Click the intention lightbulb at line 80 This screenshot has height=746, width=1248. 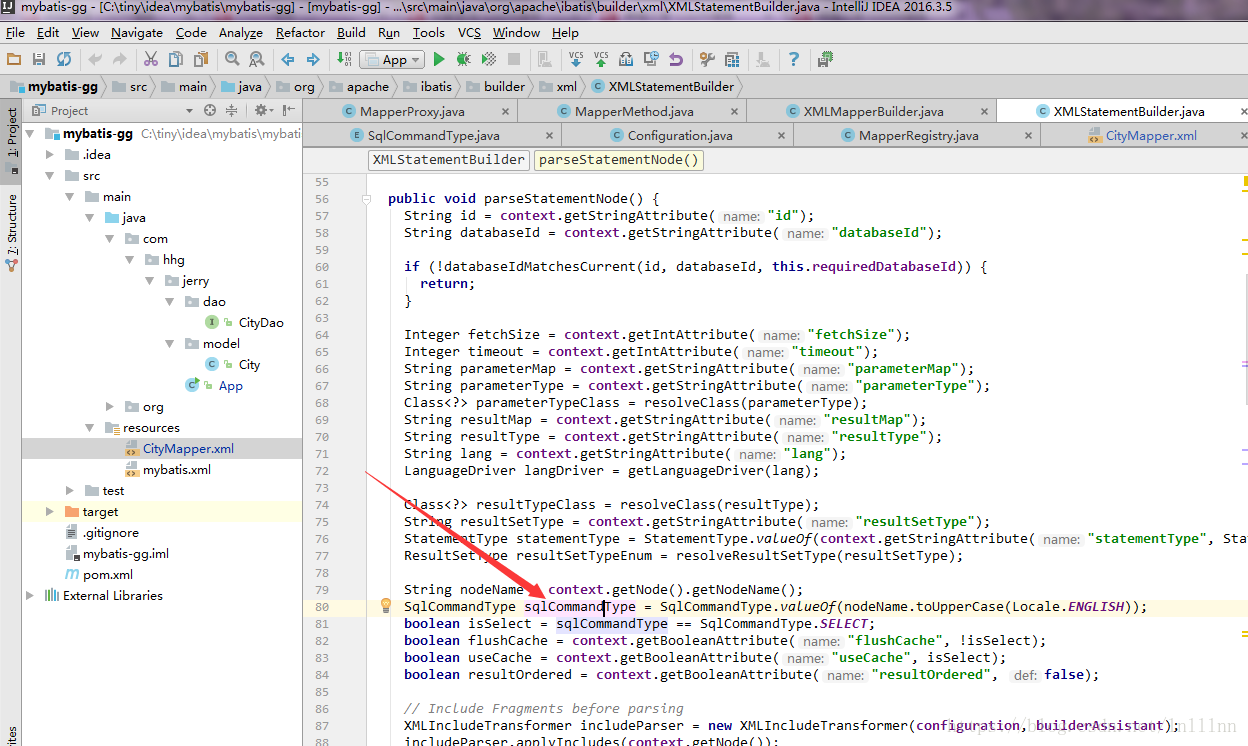(386, 605)
